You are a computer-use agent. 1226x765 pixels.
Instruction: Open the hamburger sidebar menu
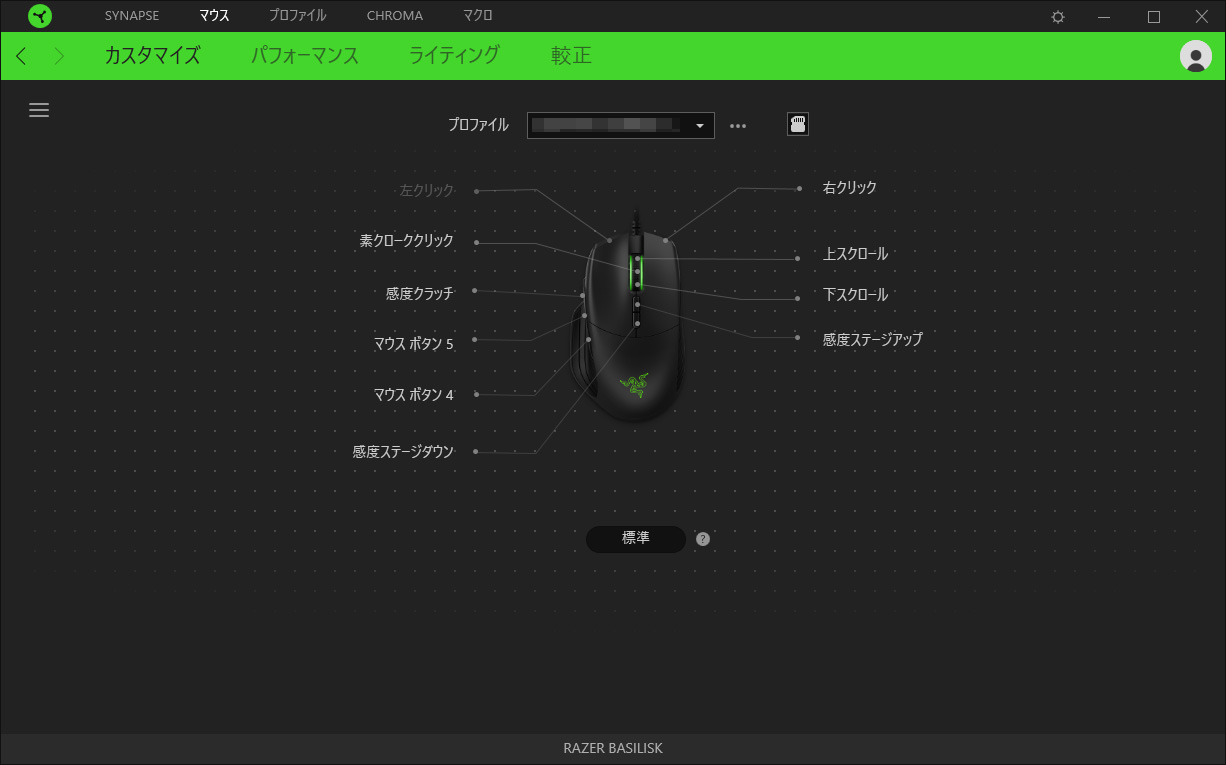point(39,110)
